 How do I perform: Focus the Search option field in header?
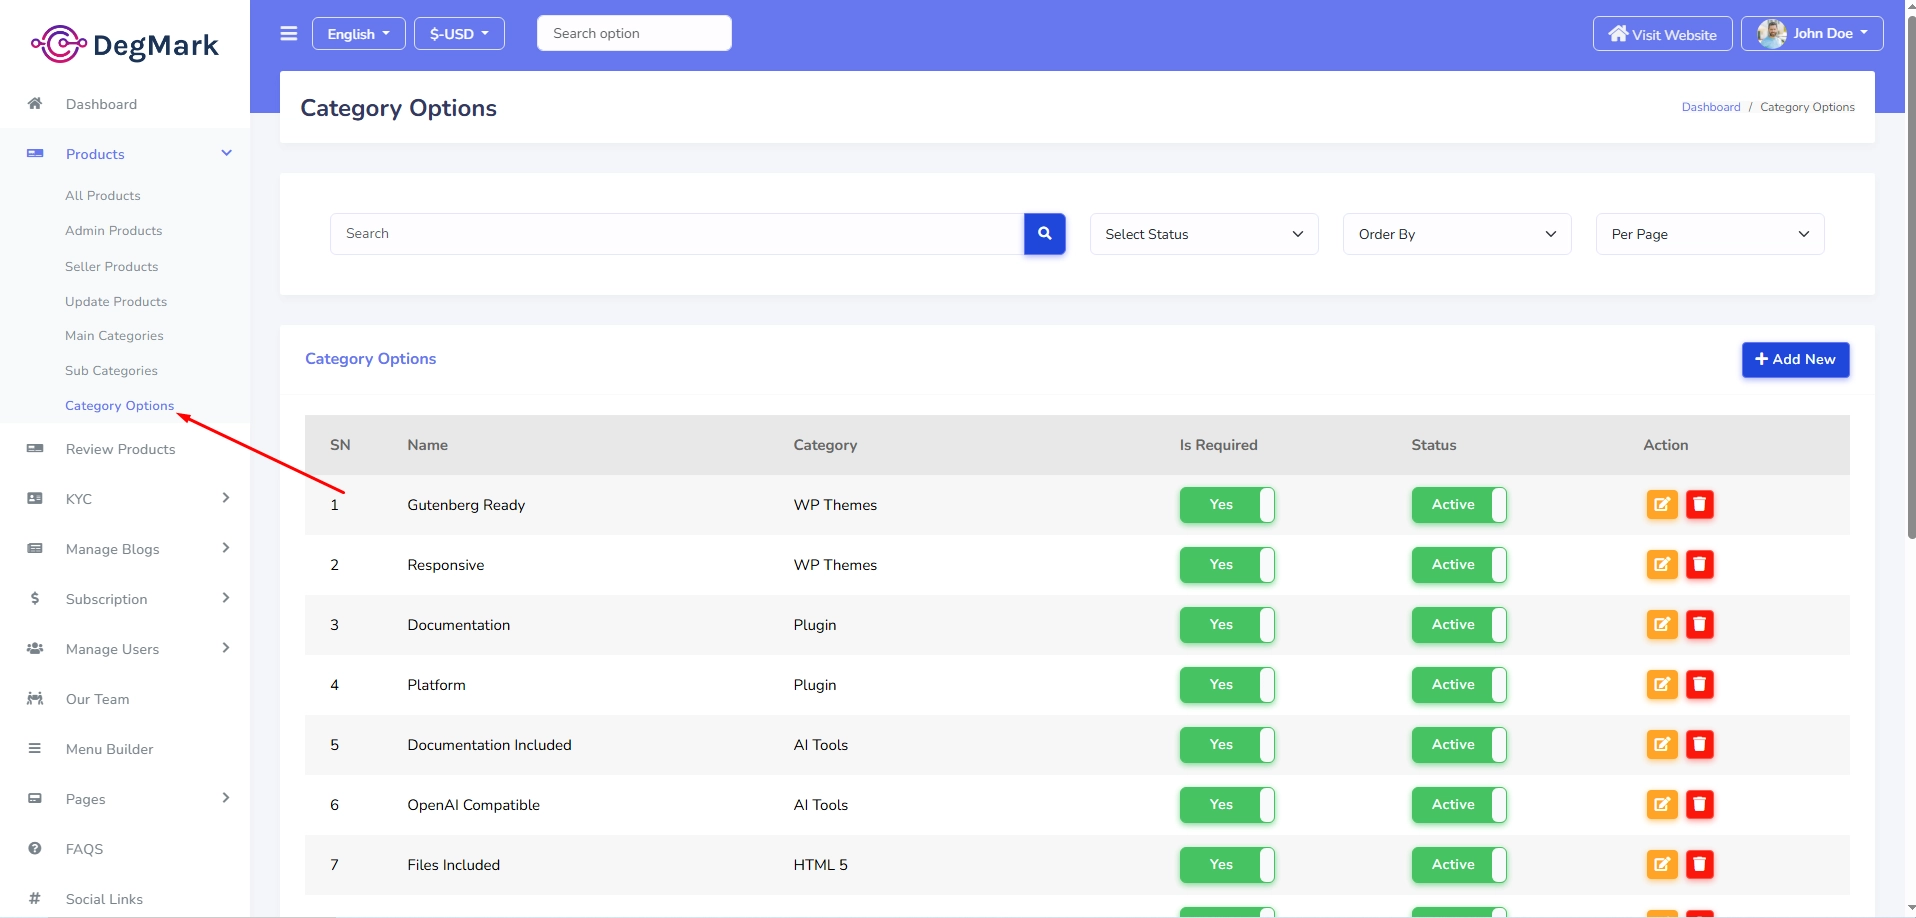(634, 33)
